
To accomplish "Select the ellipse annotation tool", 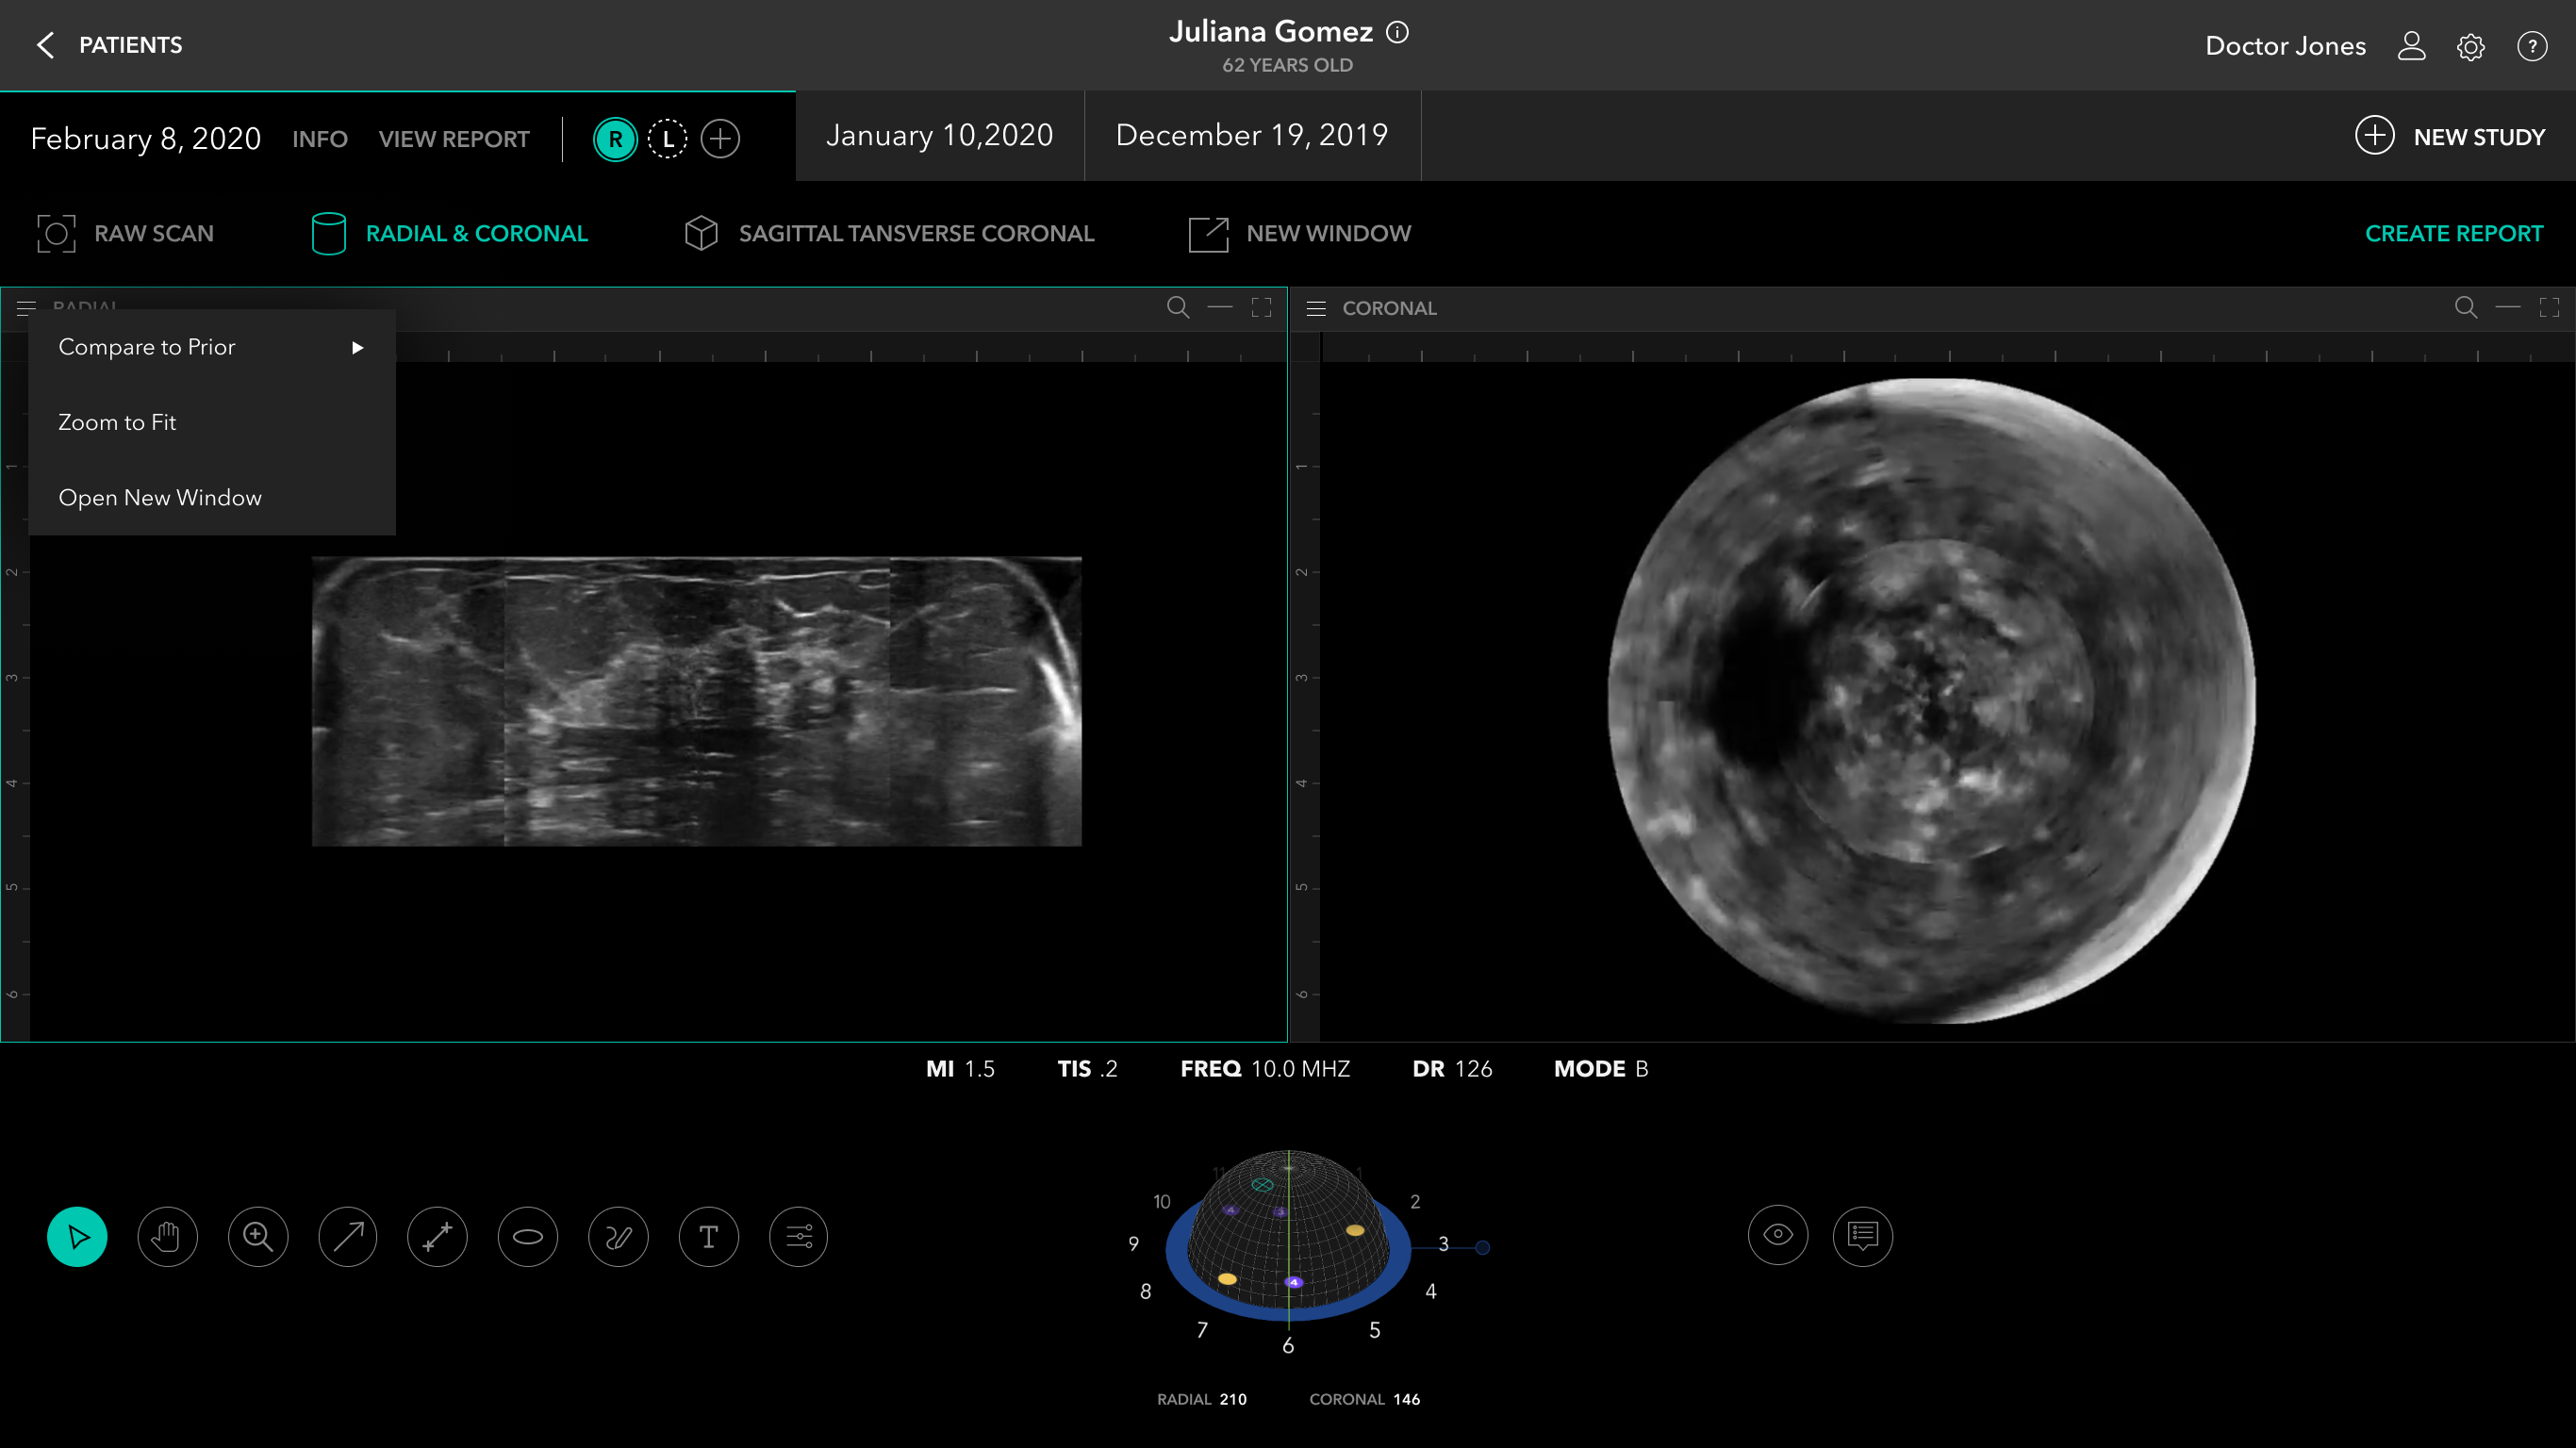I will [x=528, y=1237].
